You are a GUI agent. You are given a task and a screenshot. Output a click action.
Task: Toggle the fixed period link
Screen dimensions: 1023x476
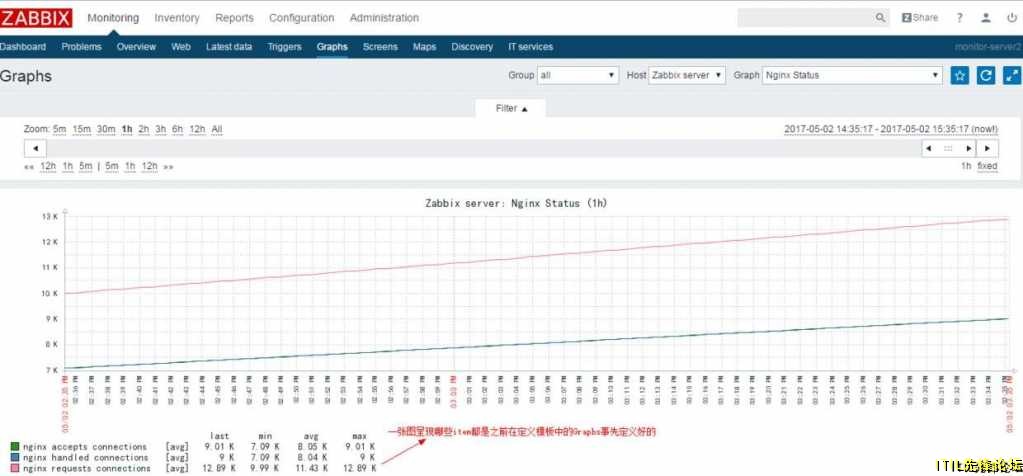(x=987, y=166)
